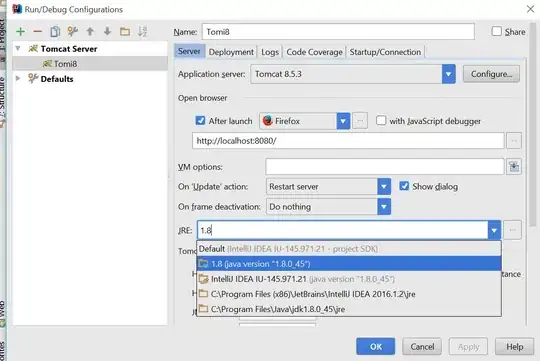540x361 pixels.
Task: Open the Code Coverage tab
Action: pos(314,52)
